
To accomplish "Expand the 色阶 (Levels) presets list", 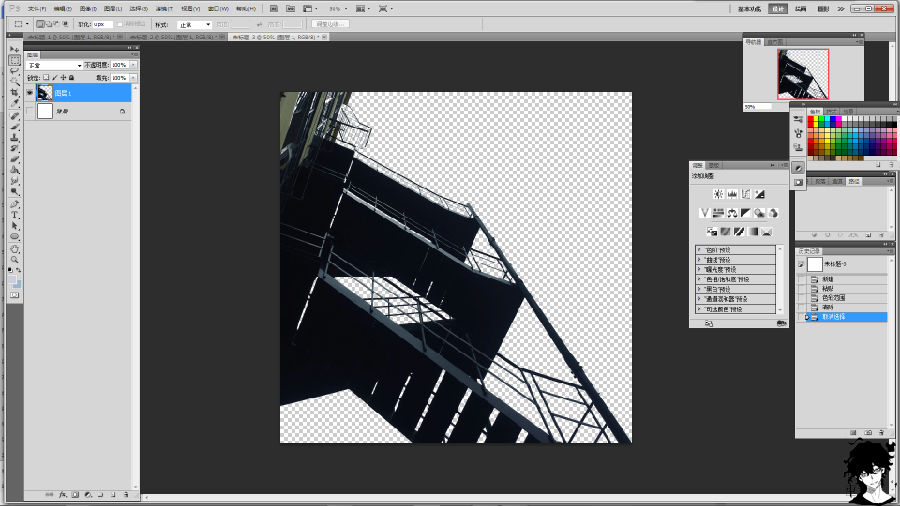I will 699,250.
